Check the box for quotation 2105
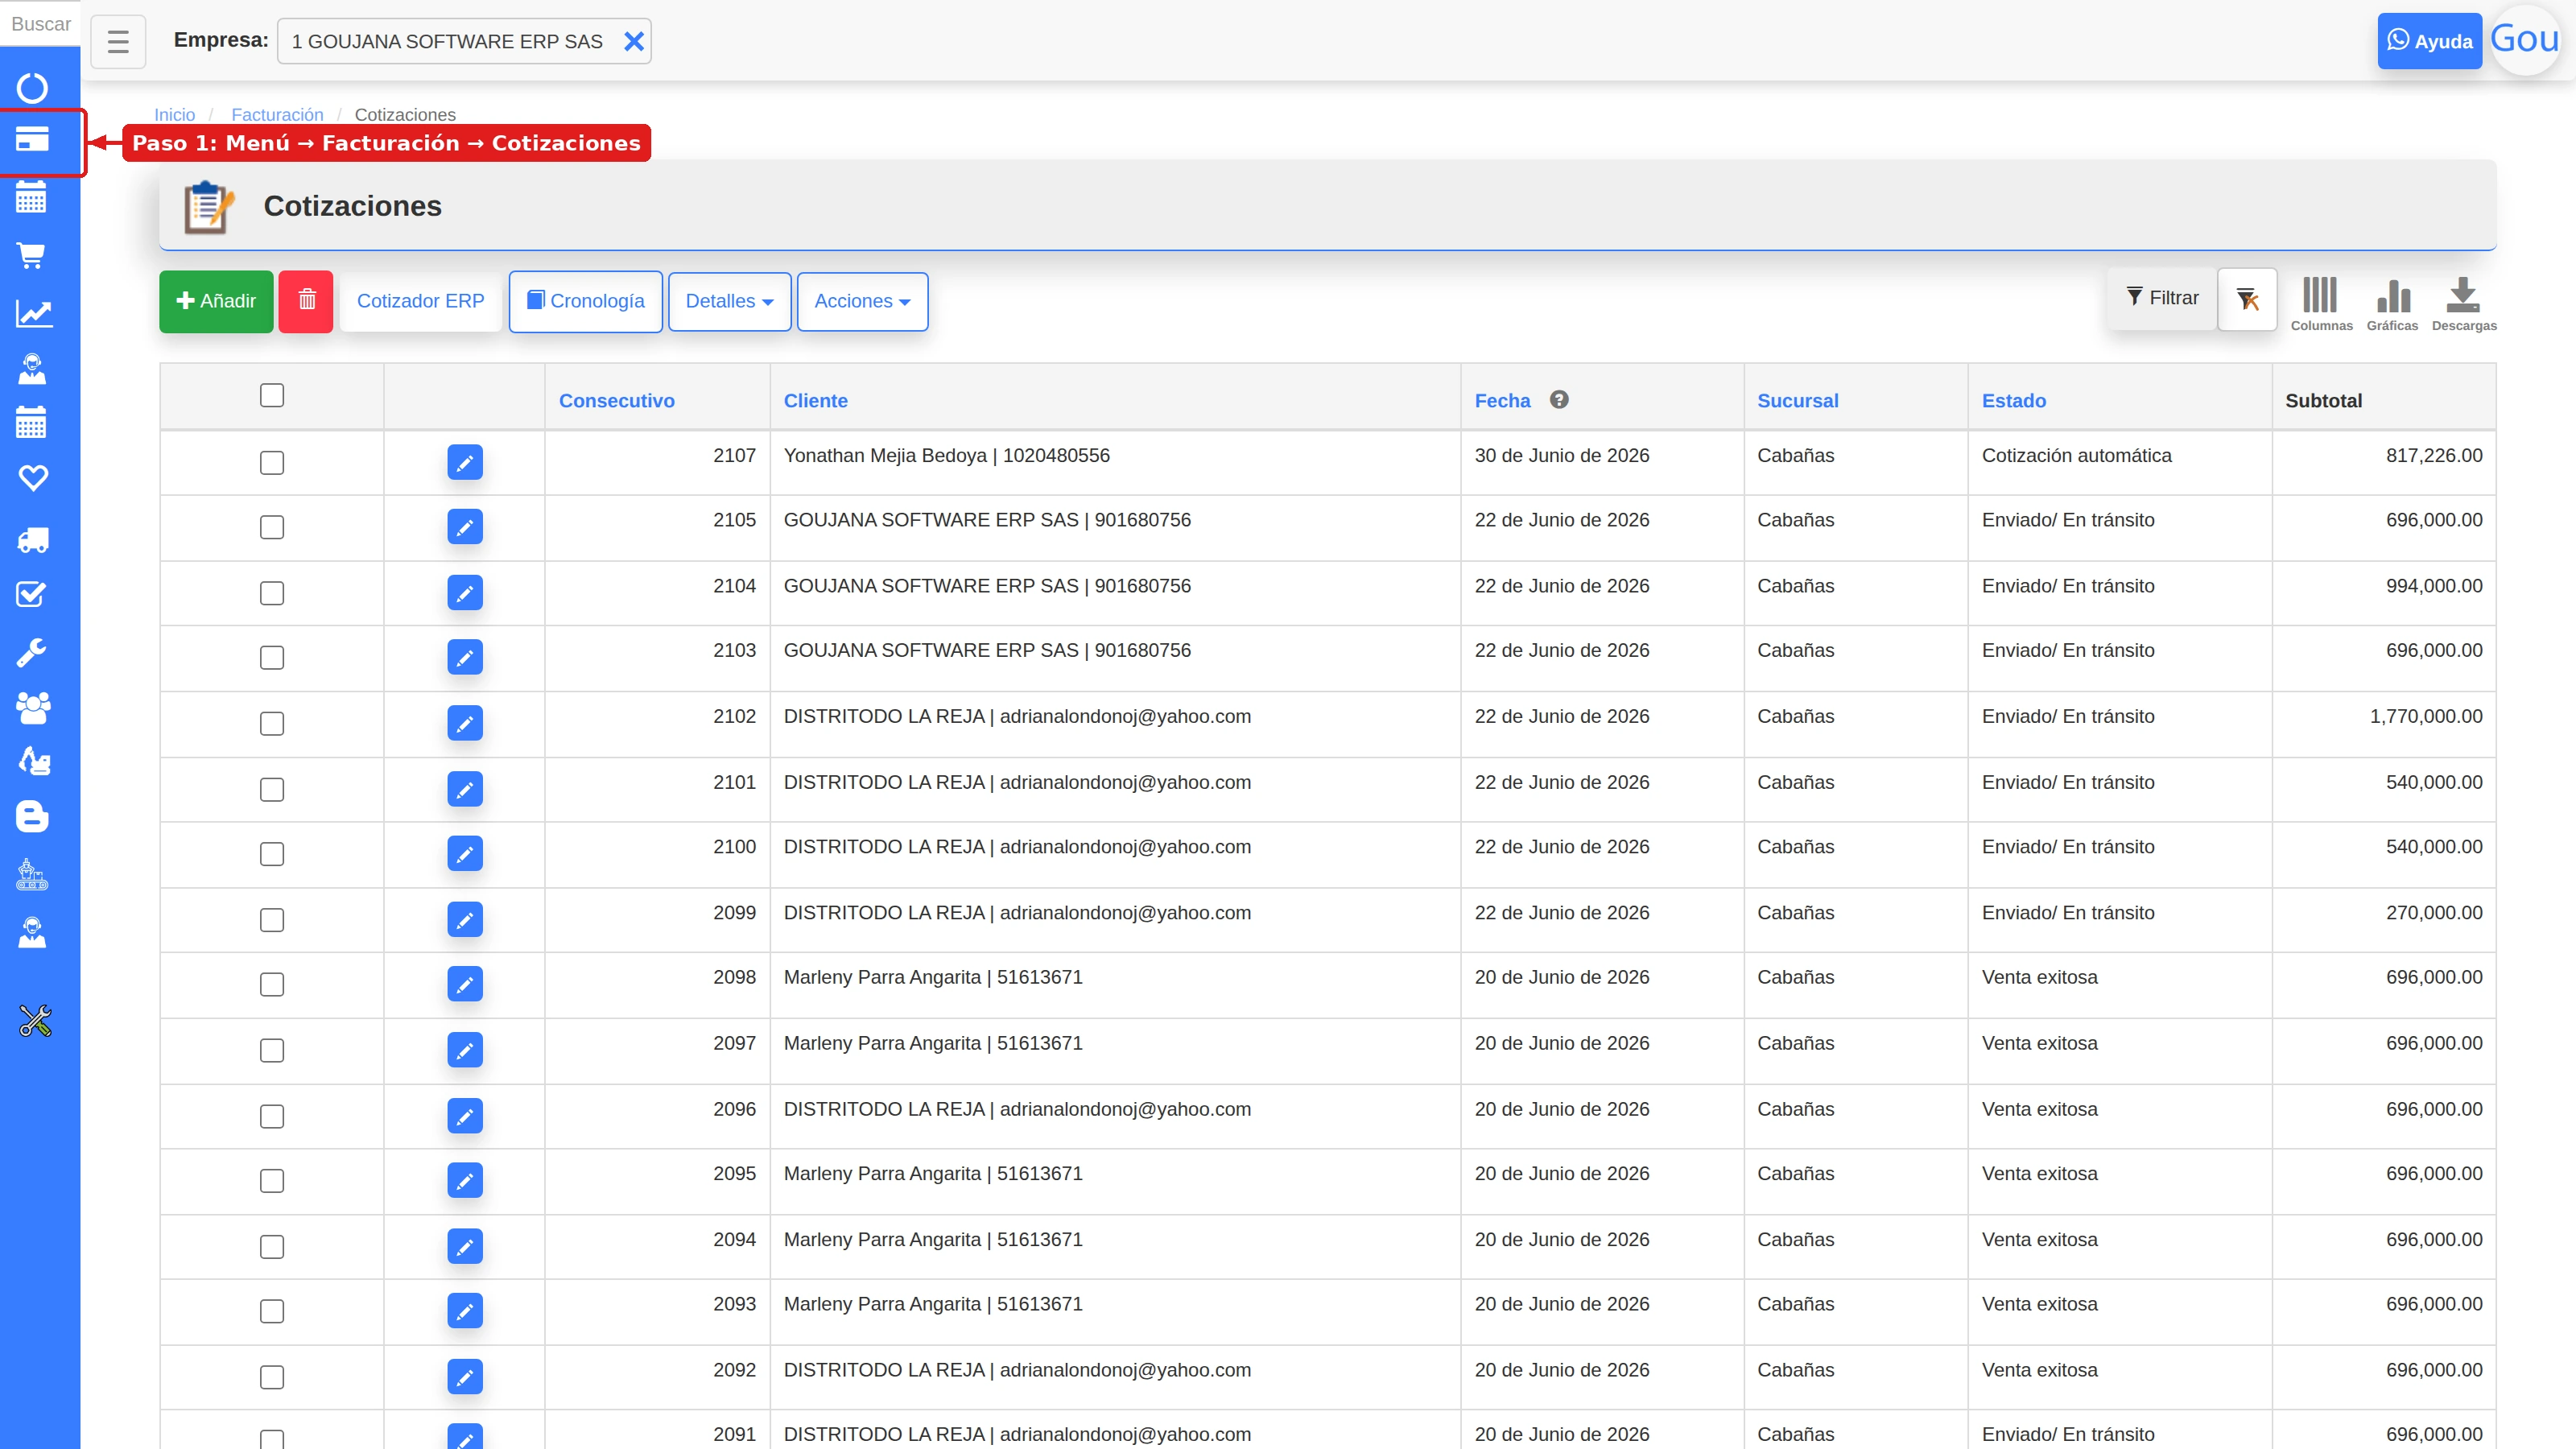This screenshot has width=2576, height=1449. click(x=272, y=527)
